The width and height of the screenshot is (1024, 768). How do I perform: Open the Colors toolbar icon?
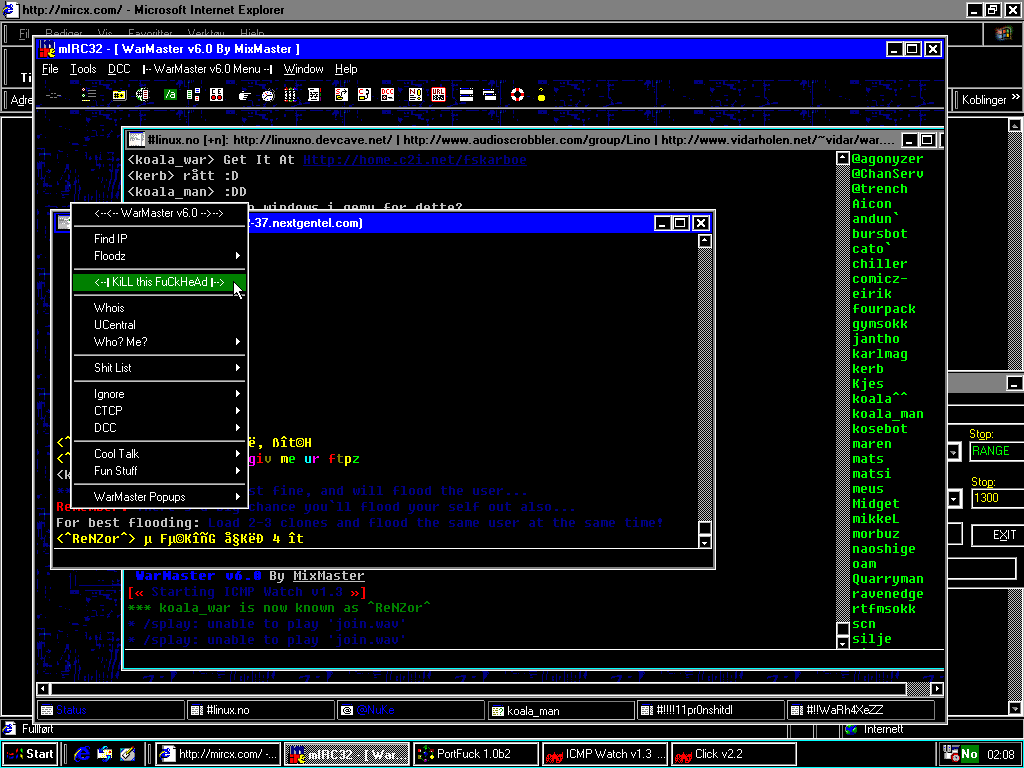(x=290, y=95)
